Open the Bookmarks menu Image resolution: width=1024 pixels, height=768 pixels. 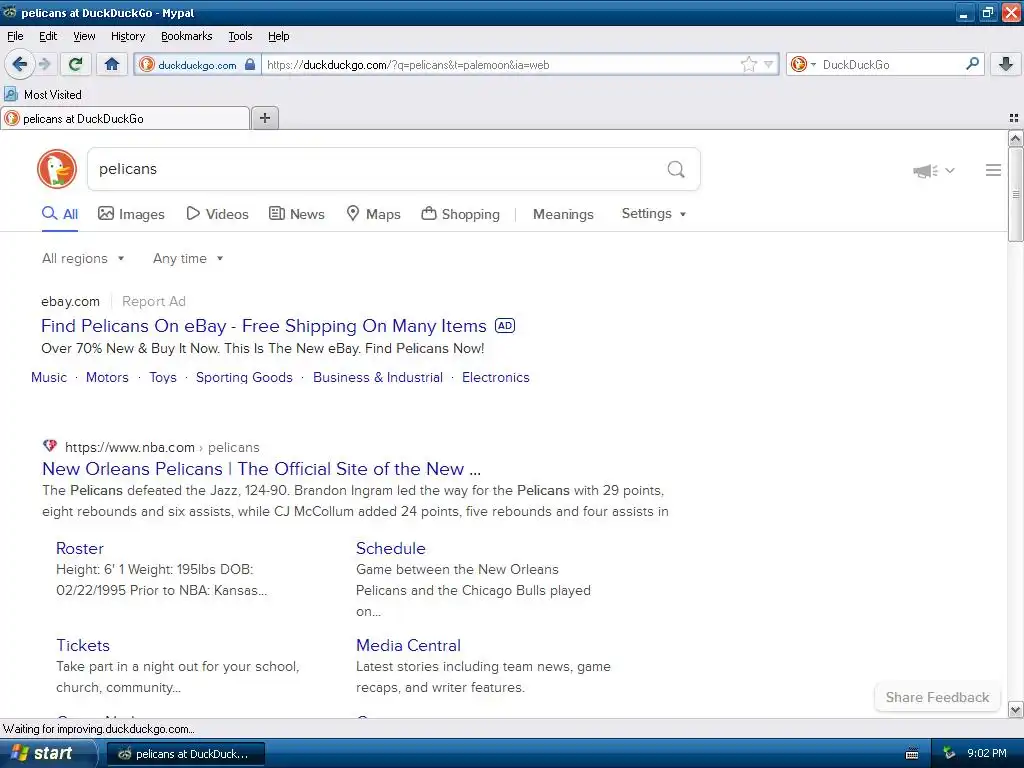pos(186,36)
